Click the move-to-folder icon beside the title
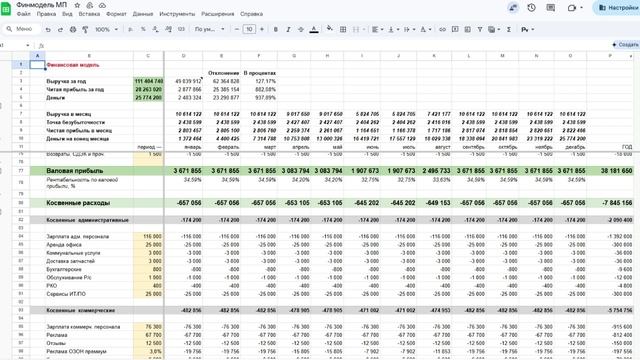The height and width of the screenshot is (360, 640). pyautogui.click(x=90, y=5)
